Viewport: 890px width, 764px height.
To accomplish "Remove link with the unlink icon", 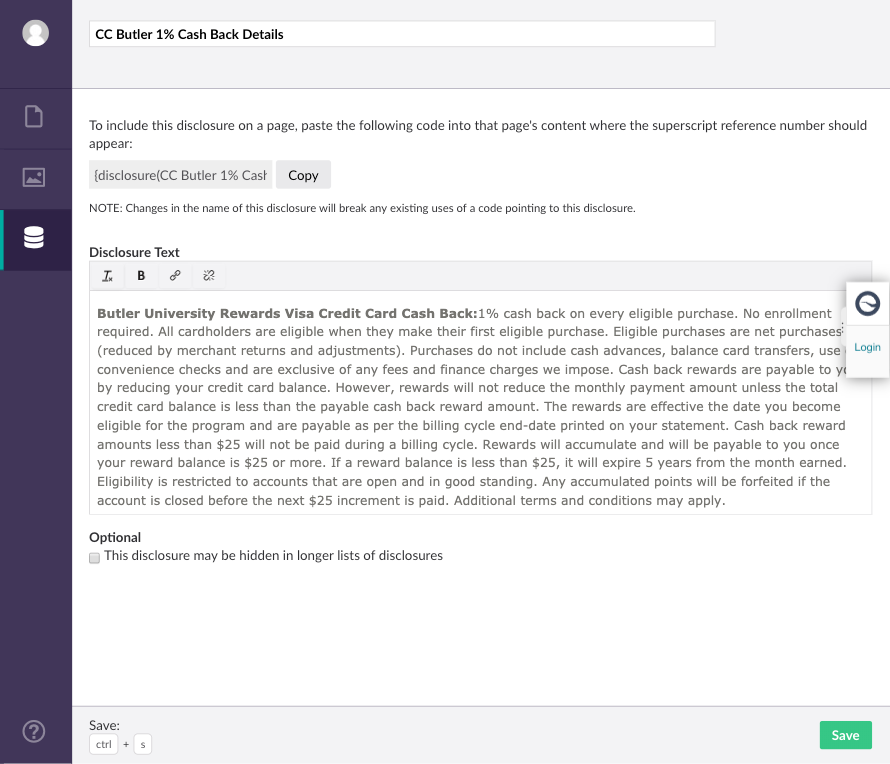I will pos(209,276).
